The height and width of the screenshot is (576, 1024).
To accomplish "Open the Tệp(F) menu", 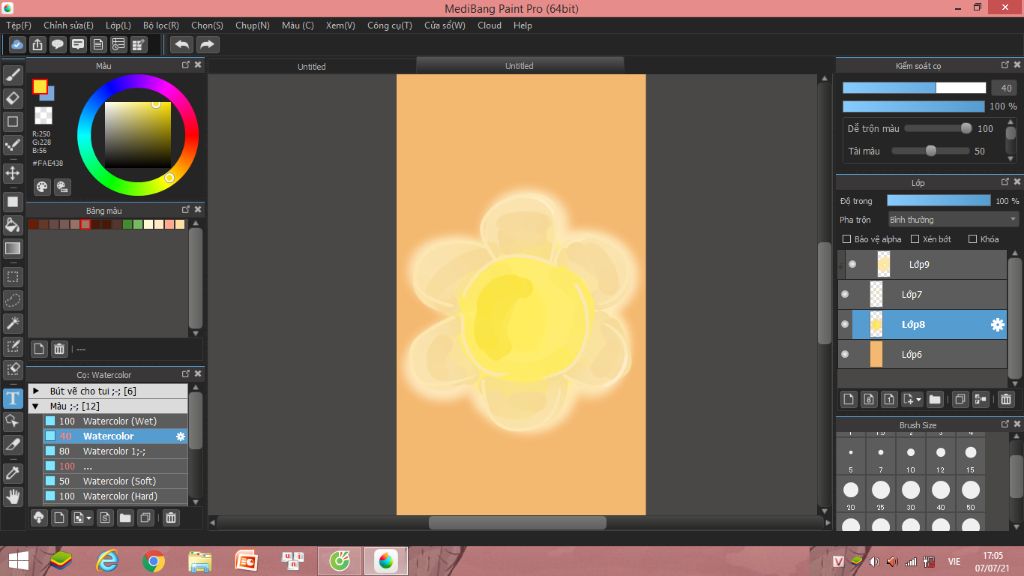I will (x=18, y=25).
